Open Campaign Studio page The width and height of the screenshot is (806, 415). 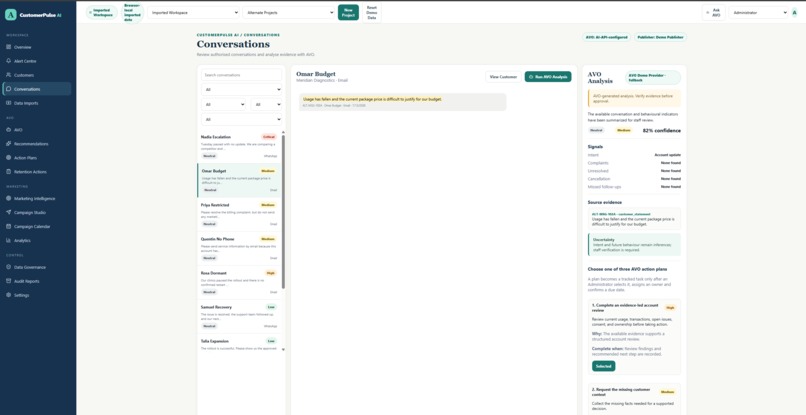click(x=35, y=212)
